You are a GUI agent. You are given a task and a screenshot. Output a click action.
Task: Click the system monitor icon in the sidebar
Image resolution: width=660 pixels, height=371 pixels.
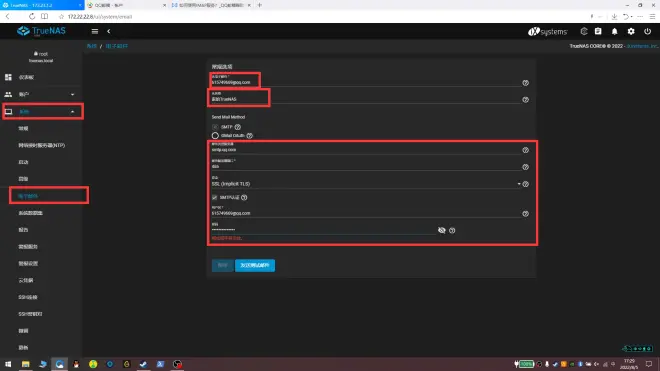point(8,112)
